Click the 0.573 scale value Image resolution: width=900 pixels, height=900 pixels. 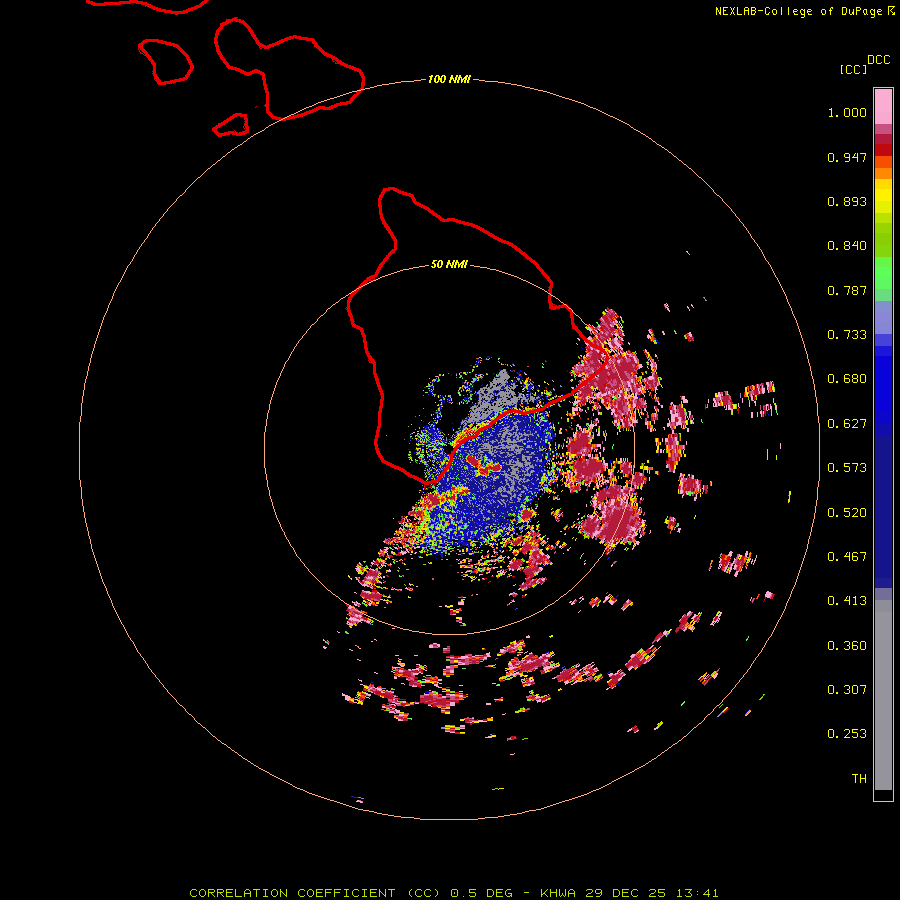(x=847, y=468)
